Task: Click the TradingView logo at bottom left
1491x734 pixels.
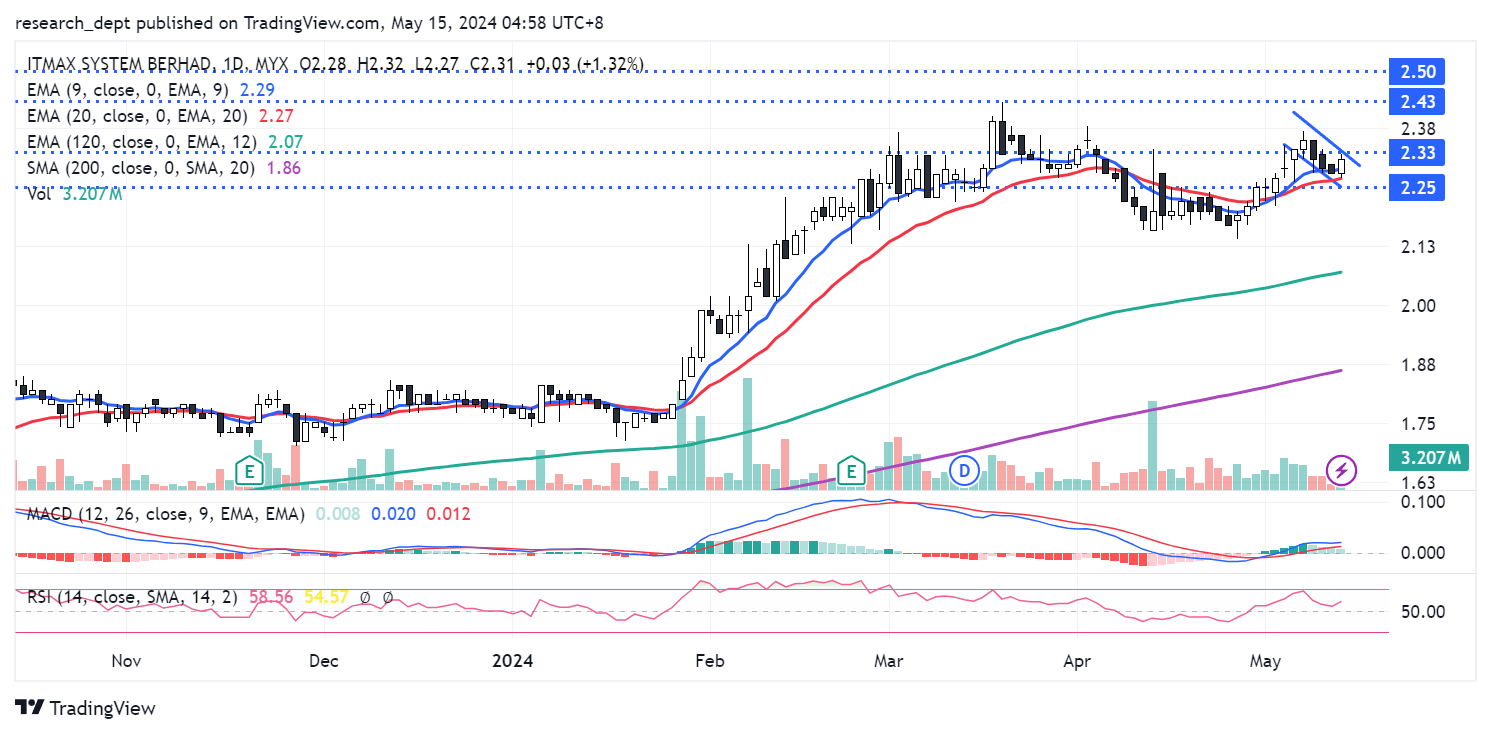Action: click(x=86, y=708)
